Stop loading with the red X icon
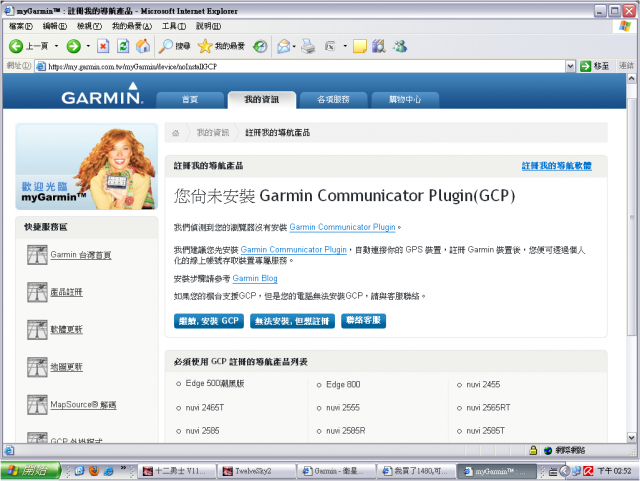 [103, 46]
